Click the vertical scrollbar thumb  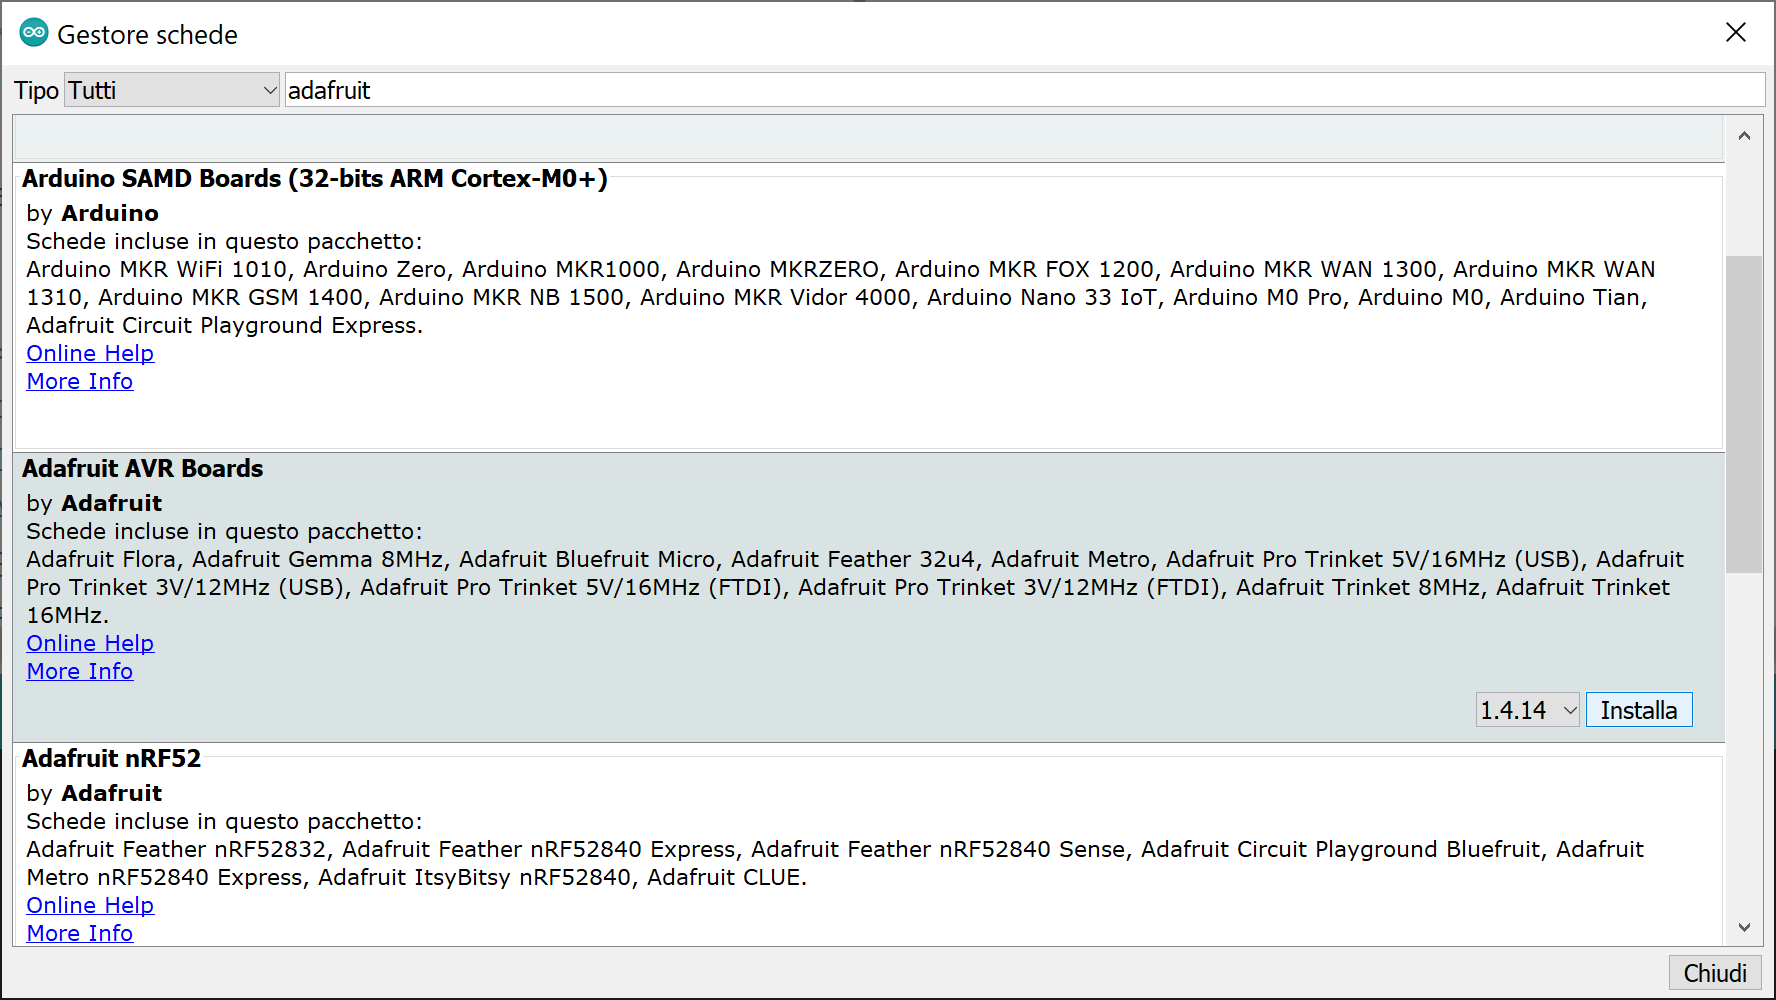click(x=1744, y=414)
